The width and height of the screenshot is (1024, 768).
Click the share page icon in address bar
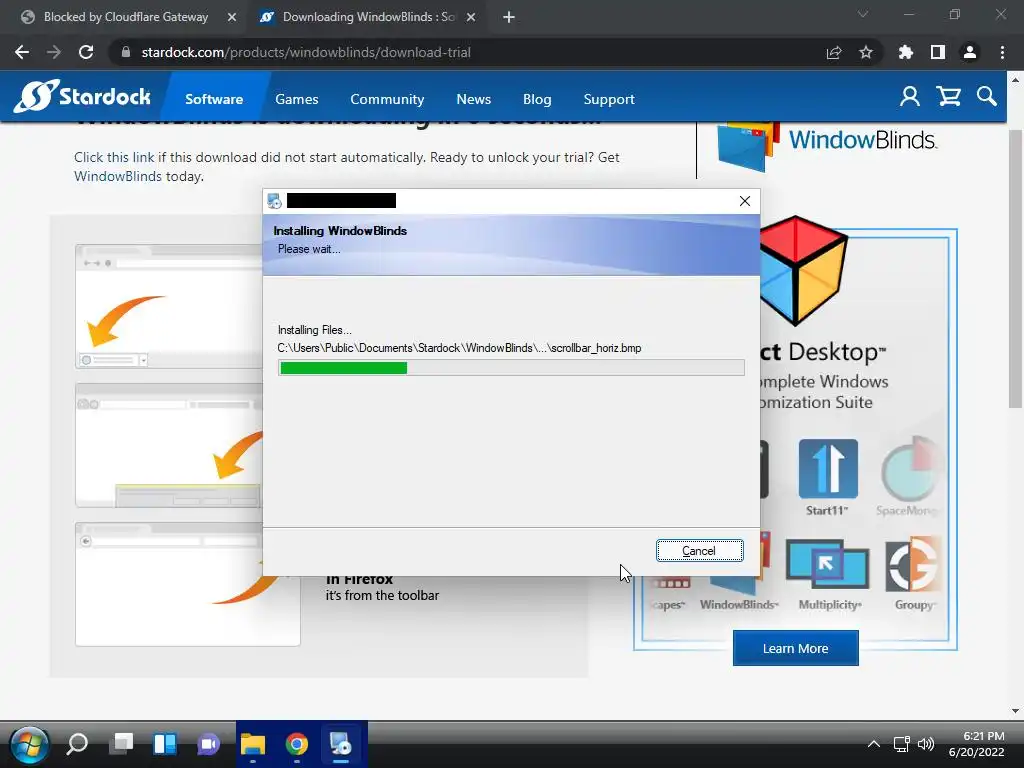pos(834,52)
